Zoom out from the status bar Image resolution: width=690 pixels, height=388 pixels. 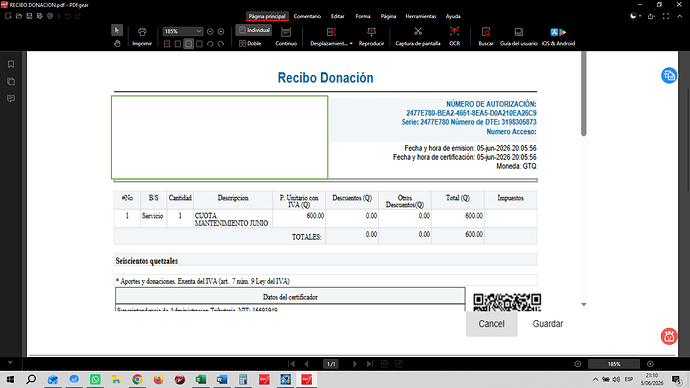[x=578, y=364]
